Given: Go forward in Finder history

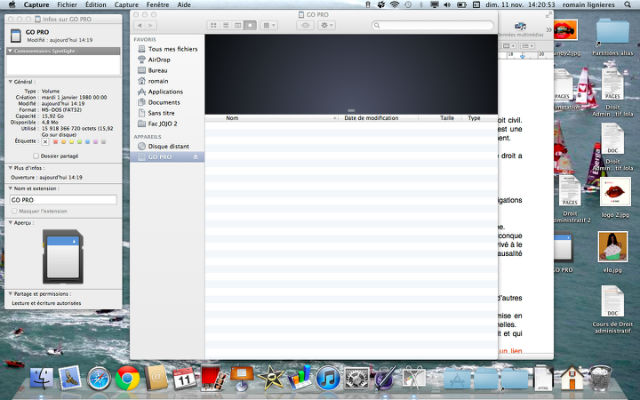Looking at the screenshot, I should coord(151,25).
